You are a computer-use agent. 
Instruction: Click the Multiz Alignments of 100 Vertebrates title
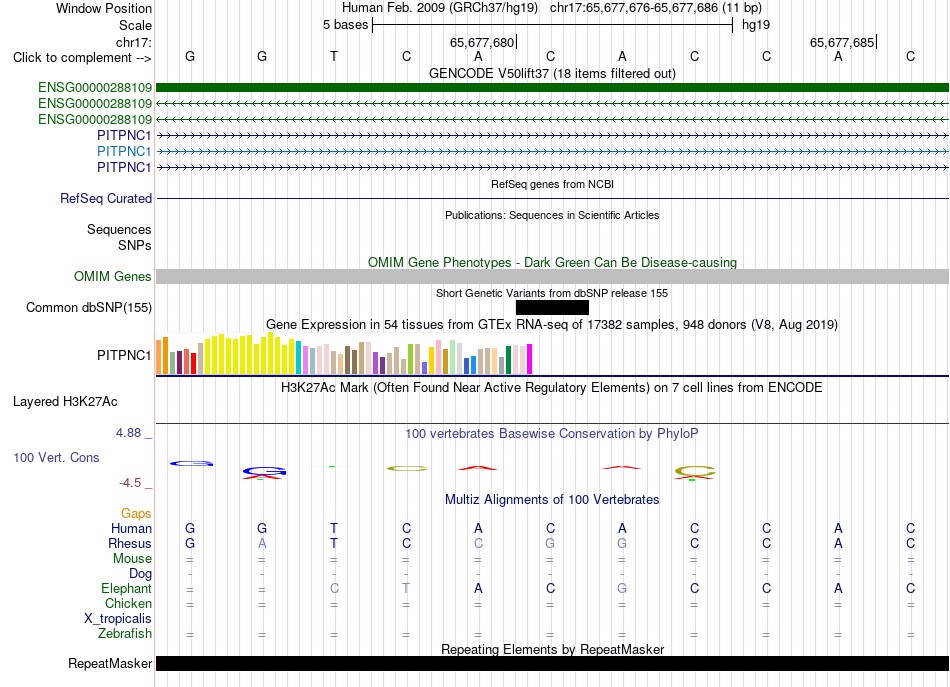tap(552, 499)
